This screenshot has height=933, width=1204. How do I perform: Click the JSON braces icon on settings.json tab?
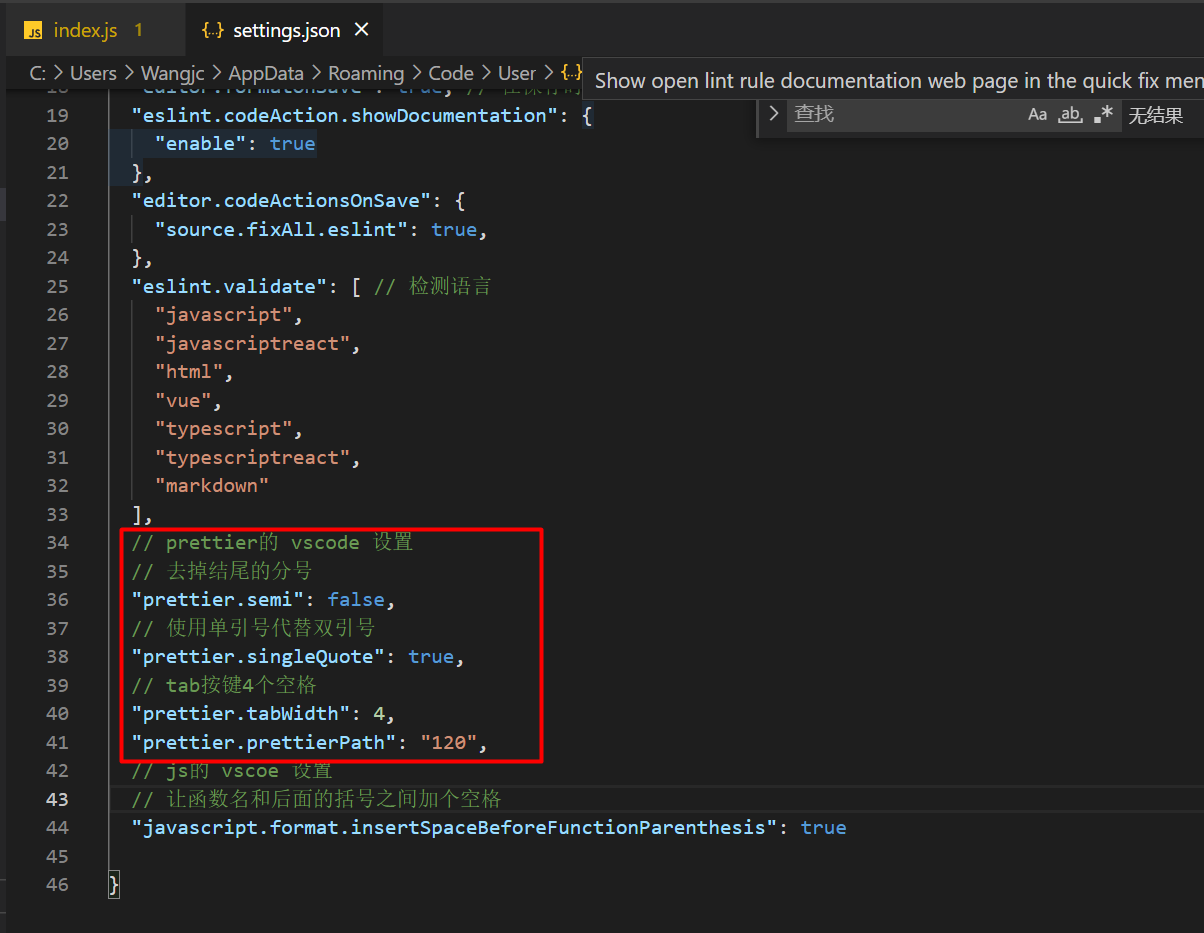pyautogui.click(x=212, y=31)
